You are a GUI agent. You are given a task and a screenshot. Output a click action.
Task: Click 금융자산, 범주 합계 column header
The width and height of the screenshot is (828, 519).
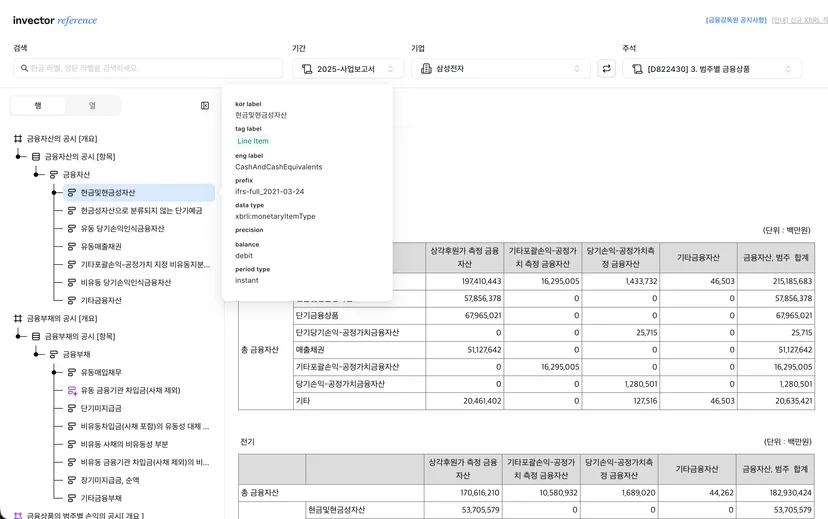[x=776, y=258]
